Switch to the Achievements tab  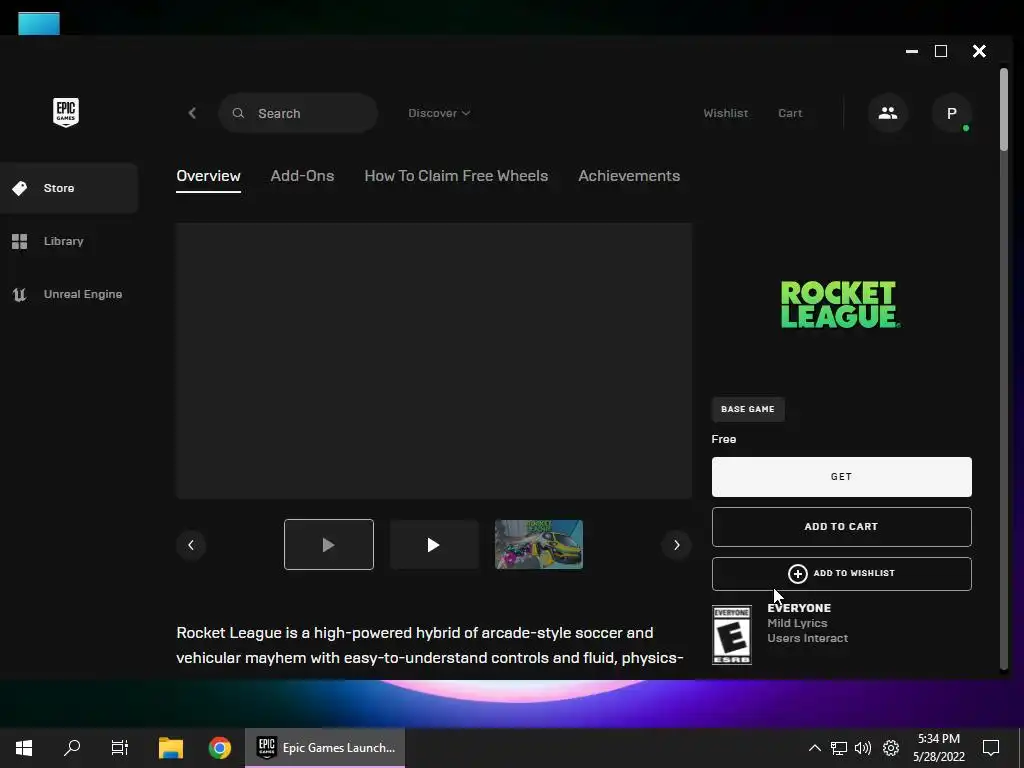tap(629, 176)
